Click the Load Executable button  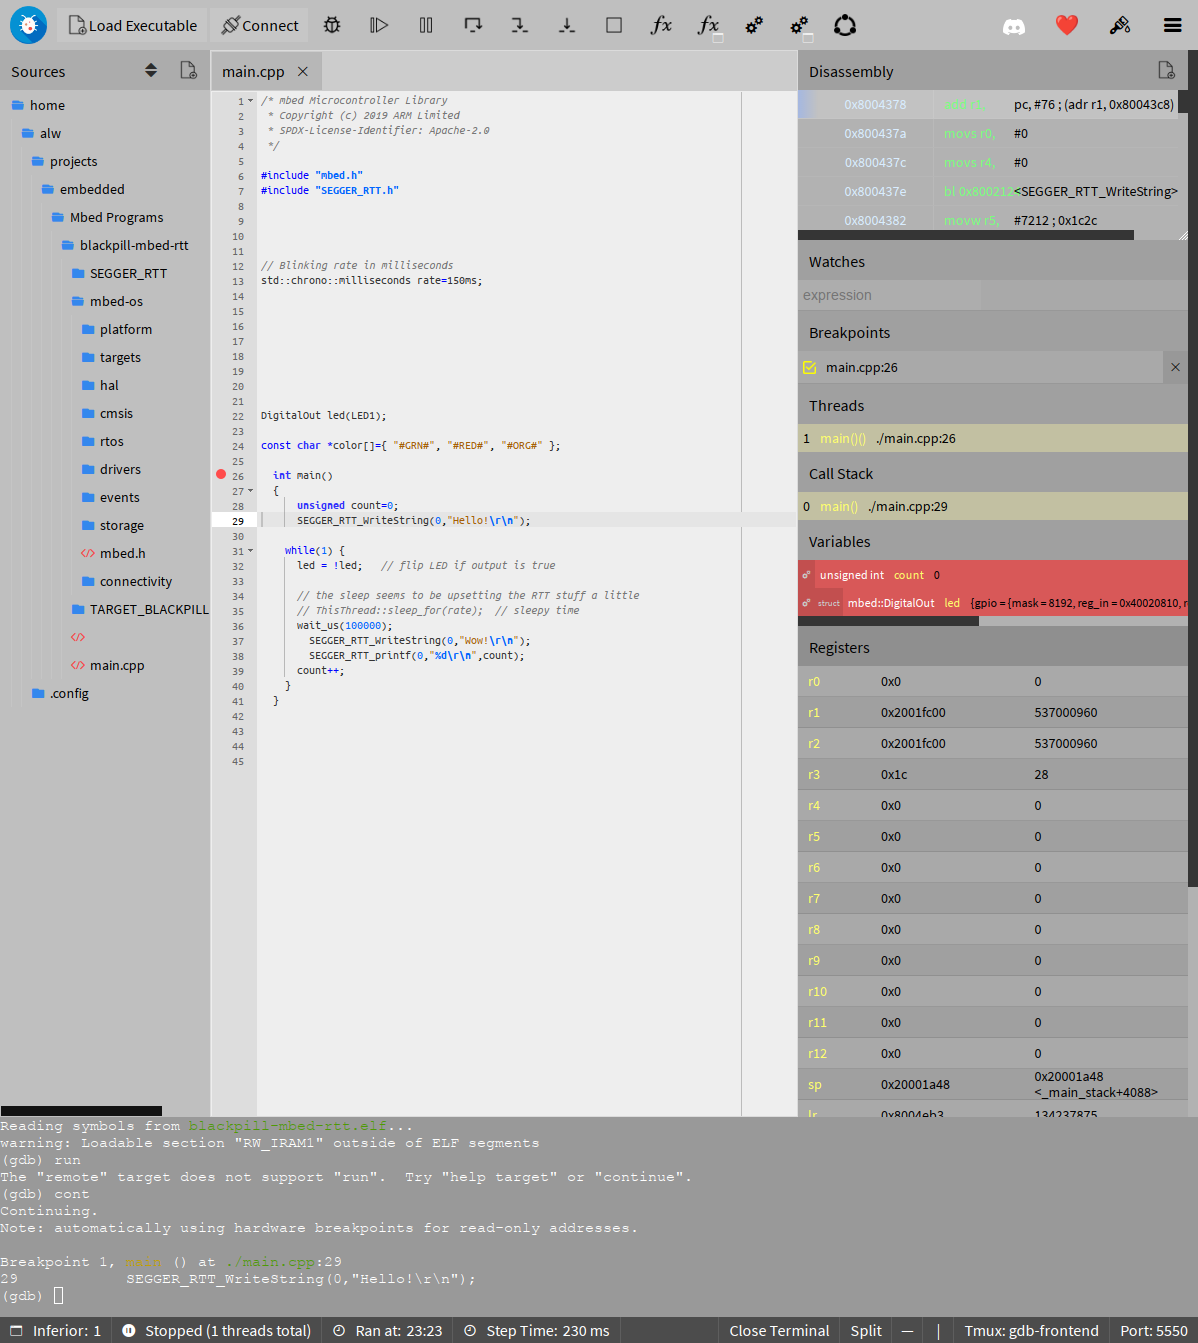coord(131,25)
